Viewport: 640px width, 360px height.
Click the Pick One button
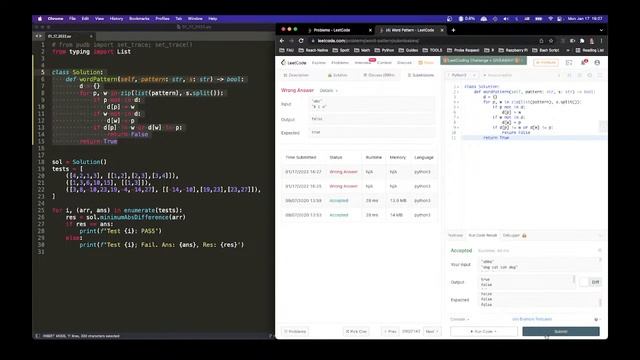(x=356, y=331)
